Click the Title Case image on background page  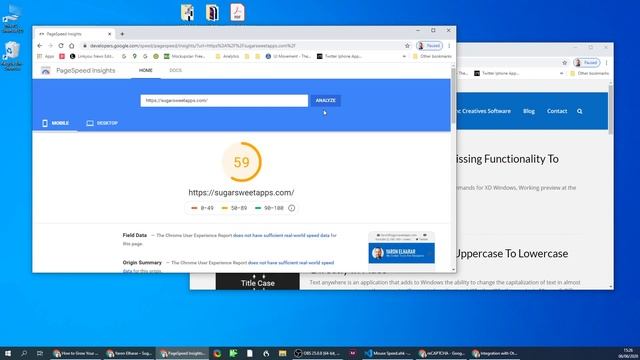258,282
